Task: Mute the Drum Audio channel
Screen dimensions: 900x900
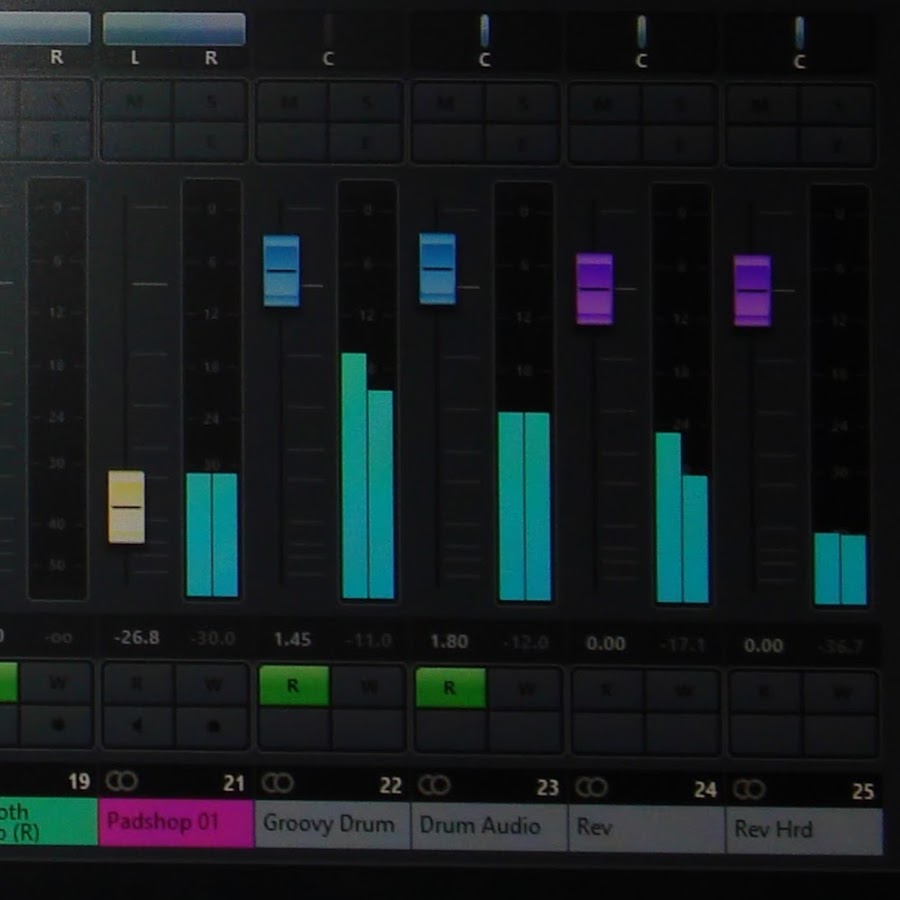Action: click(448, 104)
